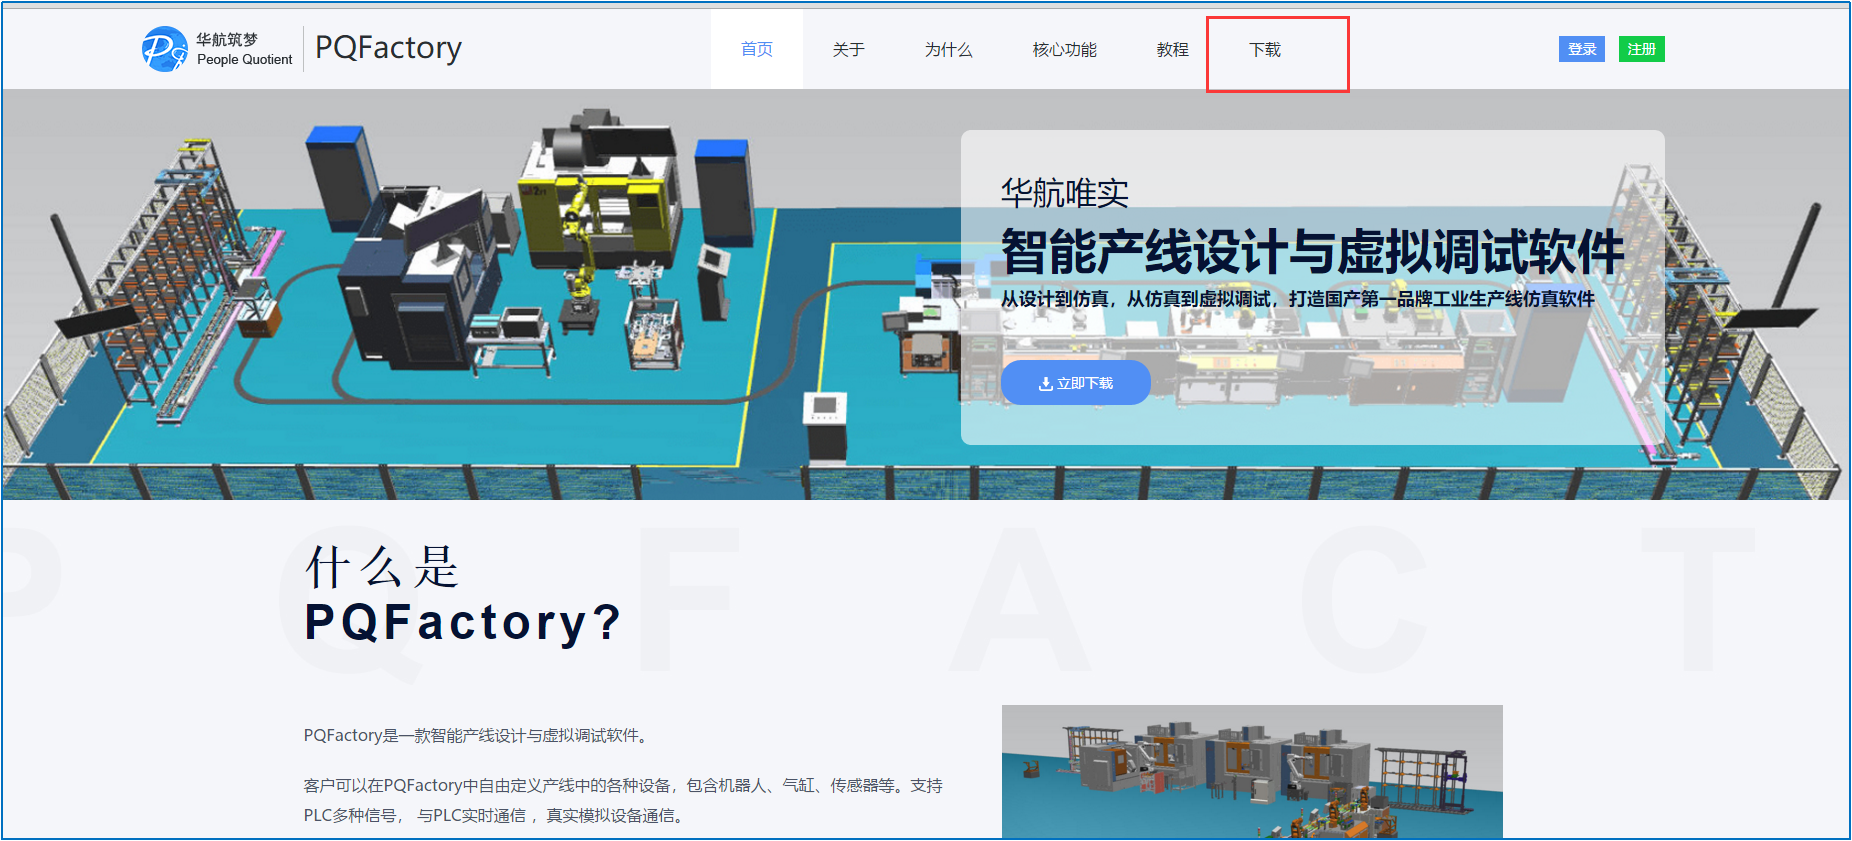Click the 智能产线设计与虚拟调试软件 headline
Image resolution: width=1852 pixels, height=841 pixels.
[x=1312, y=251]
